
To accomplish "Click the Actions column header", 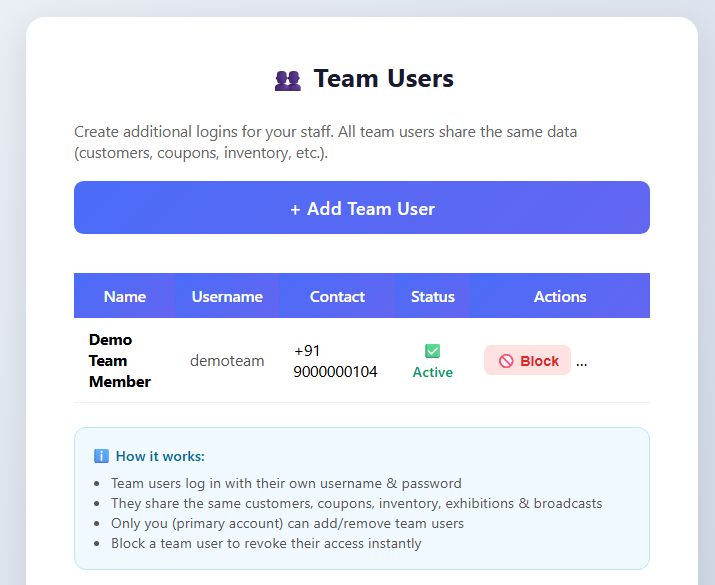I will (560, 296).
